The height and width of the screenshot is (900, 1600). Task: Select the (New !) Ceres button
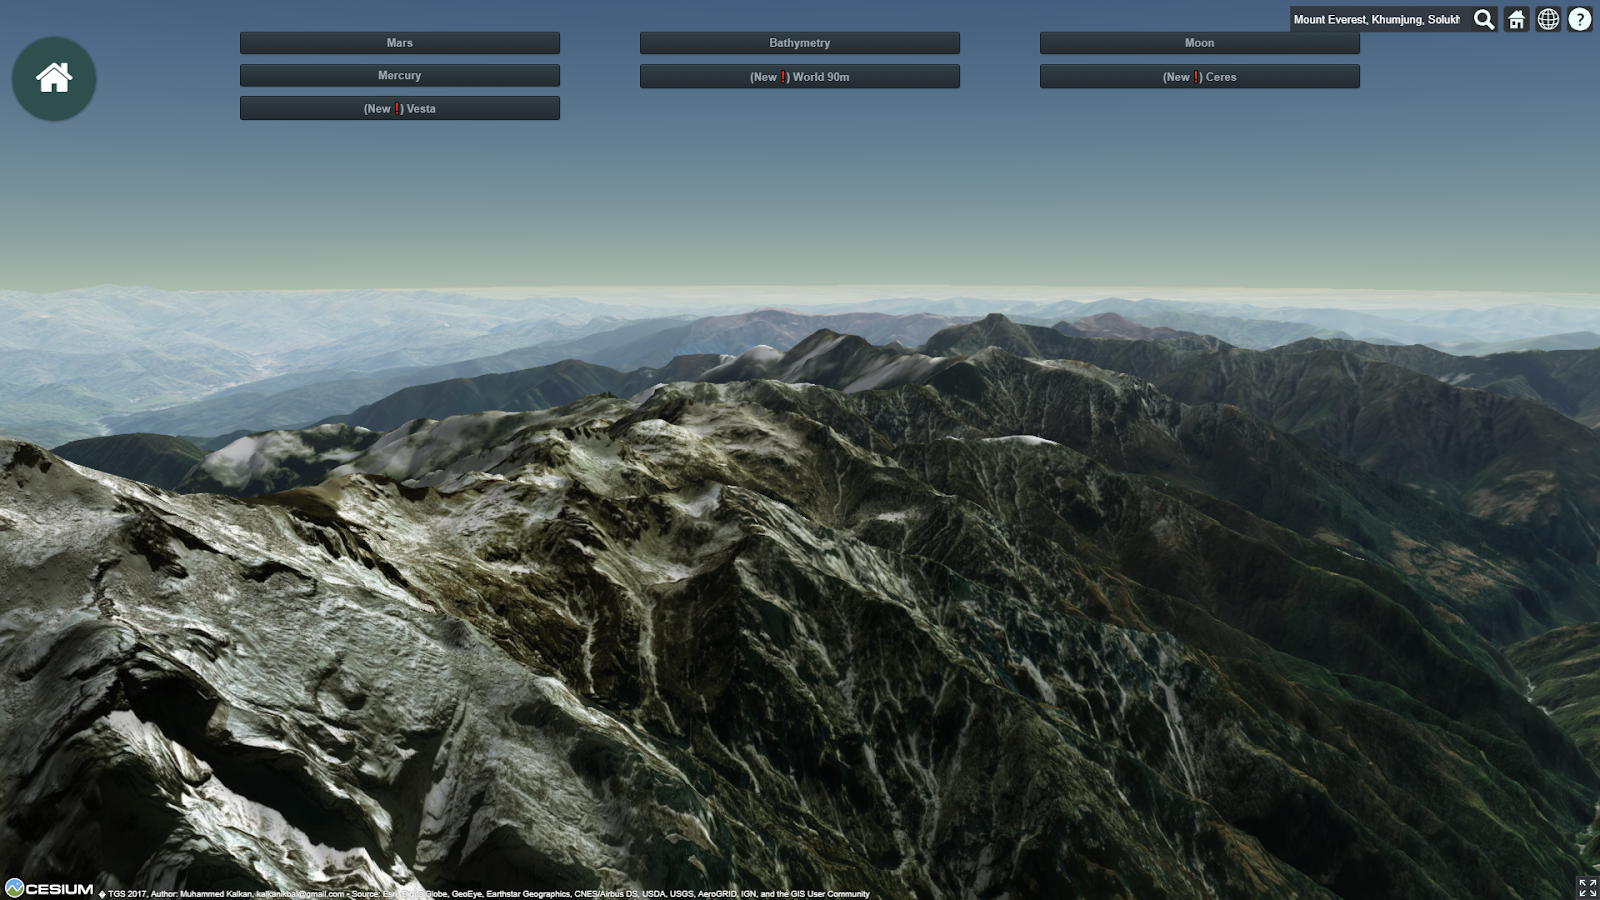tap(1200, 77)
